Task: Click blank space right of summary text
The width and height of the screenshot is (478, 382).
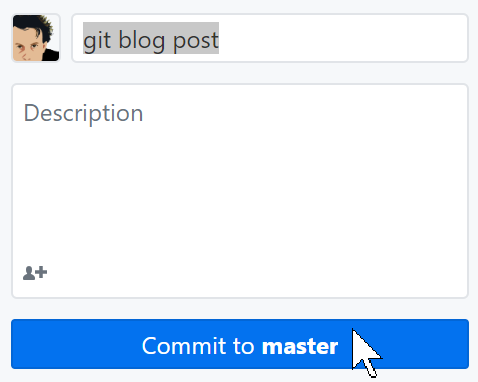Action: (x=343, y=38)
